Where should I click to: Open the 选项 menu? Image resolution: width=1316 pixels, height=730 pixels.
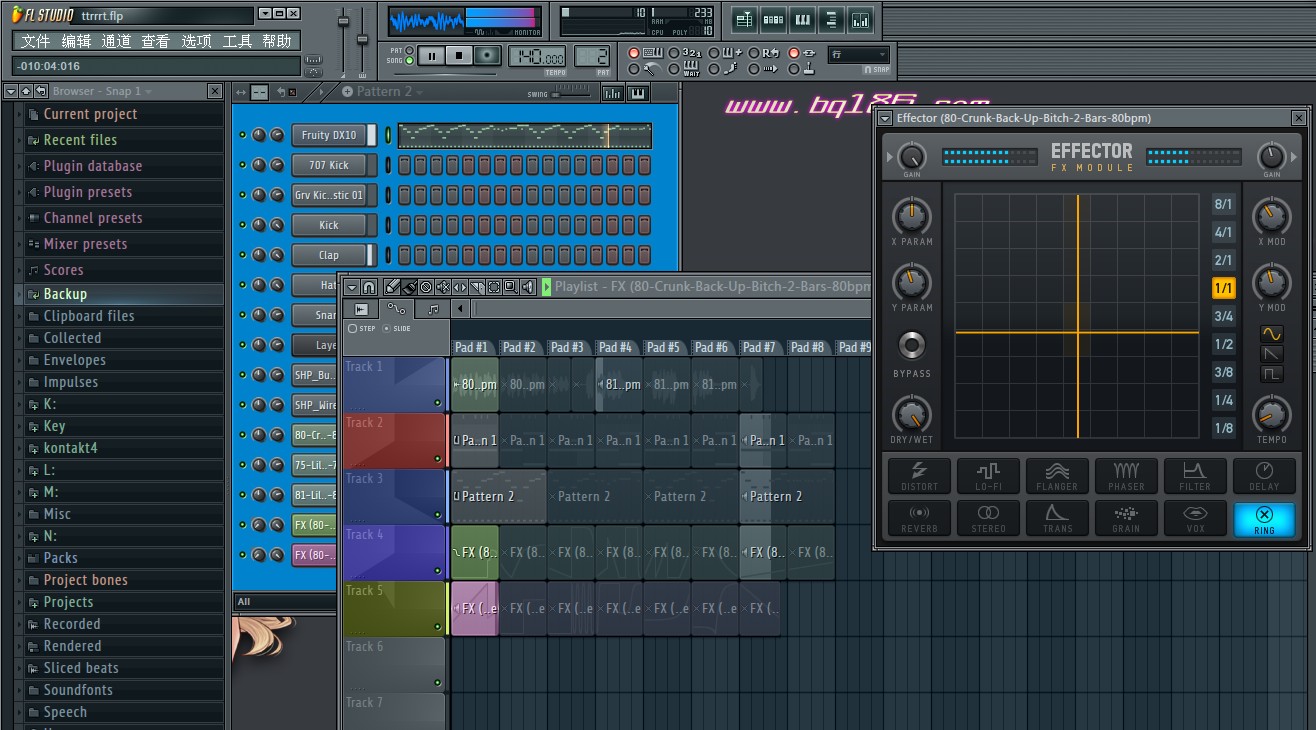pyautogui.click(x=196, y=41)
